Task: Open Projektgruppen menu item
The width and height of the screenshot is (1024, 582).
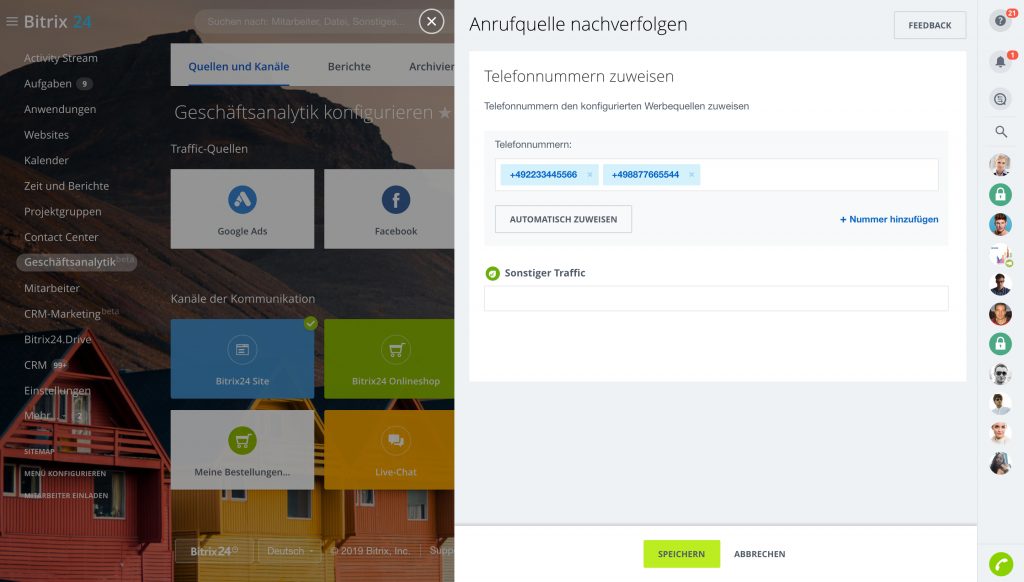Action: tap(62, 212)
